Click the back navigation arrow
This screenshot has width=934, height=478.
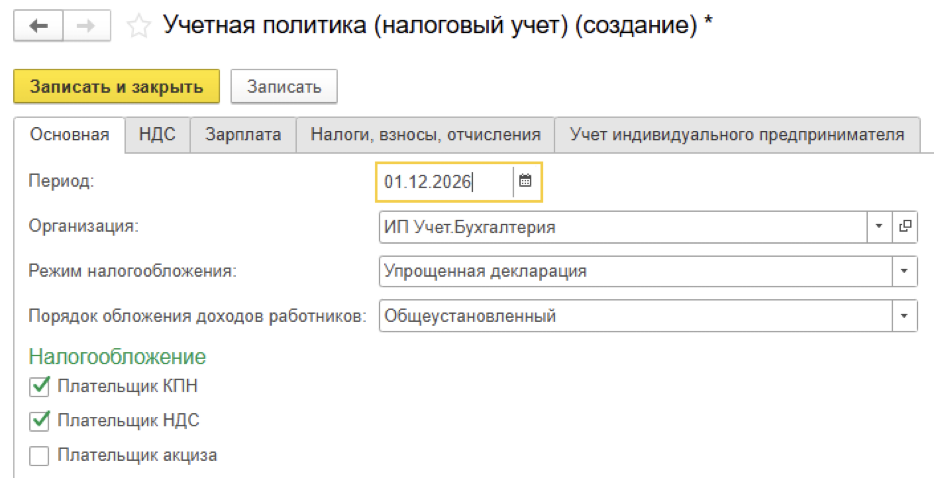[x=40, y=27]
